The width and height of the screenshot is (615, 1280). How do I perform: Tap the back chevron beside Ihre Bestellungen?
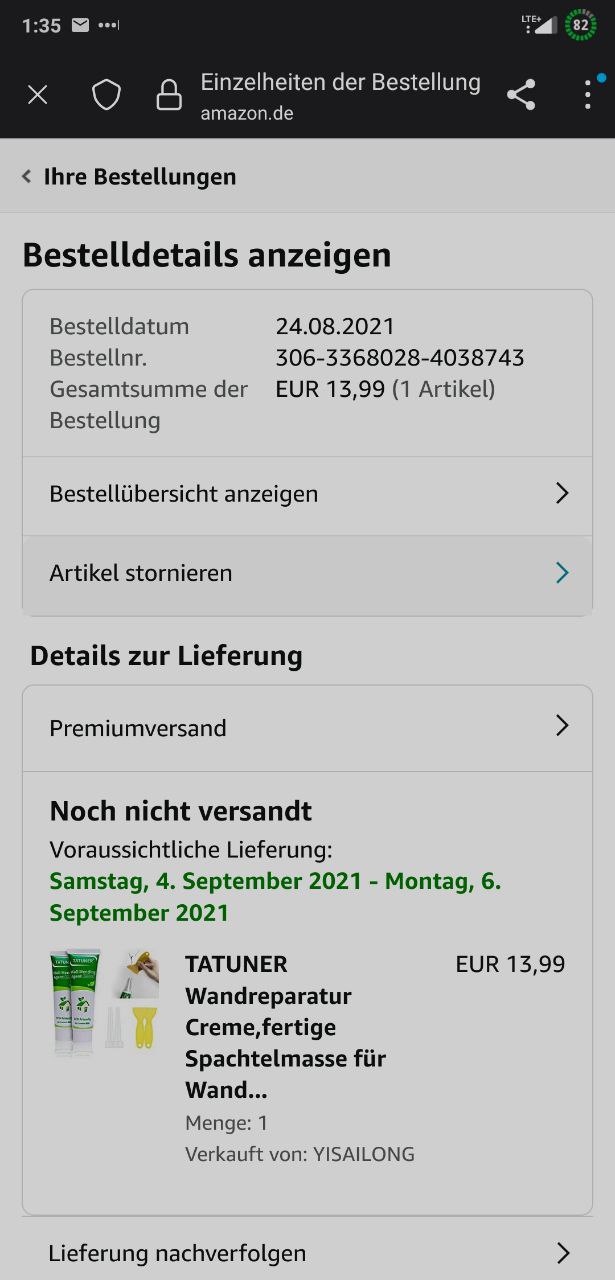pyautogui.click(x=27, y=177)
